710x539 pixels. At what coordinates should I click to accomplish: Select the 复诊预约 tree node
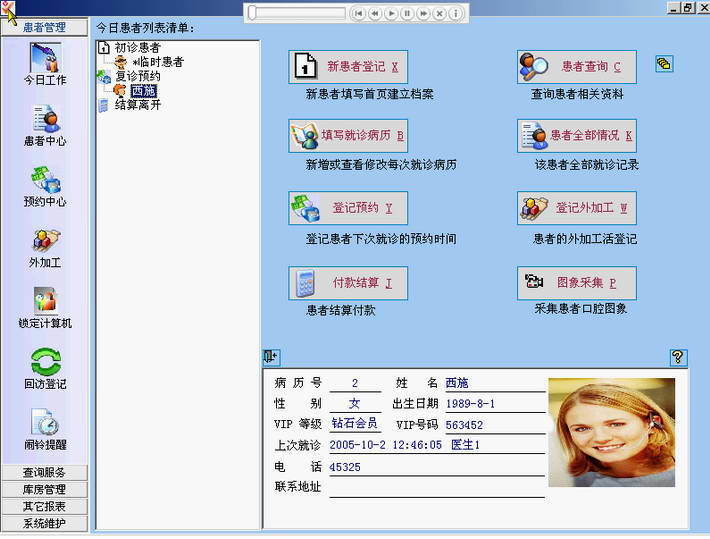coord(137,76)
